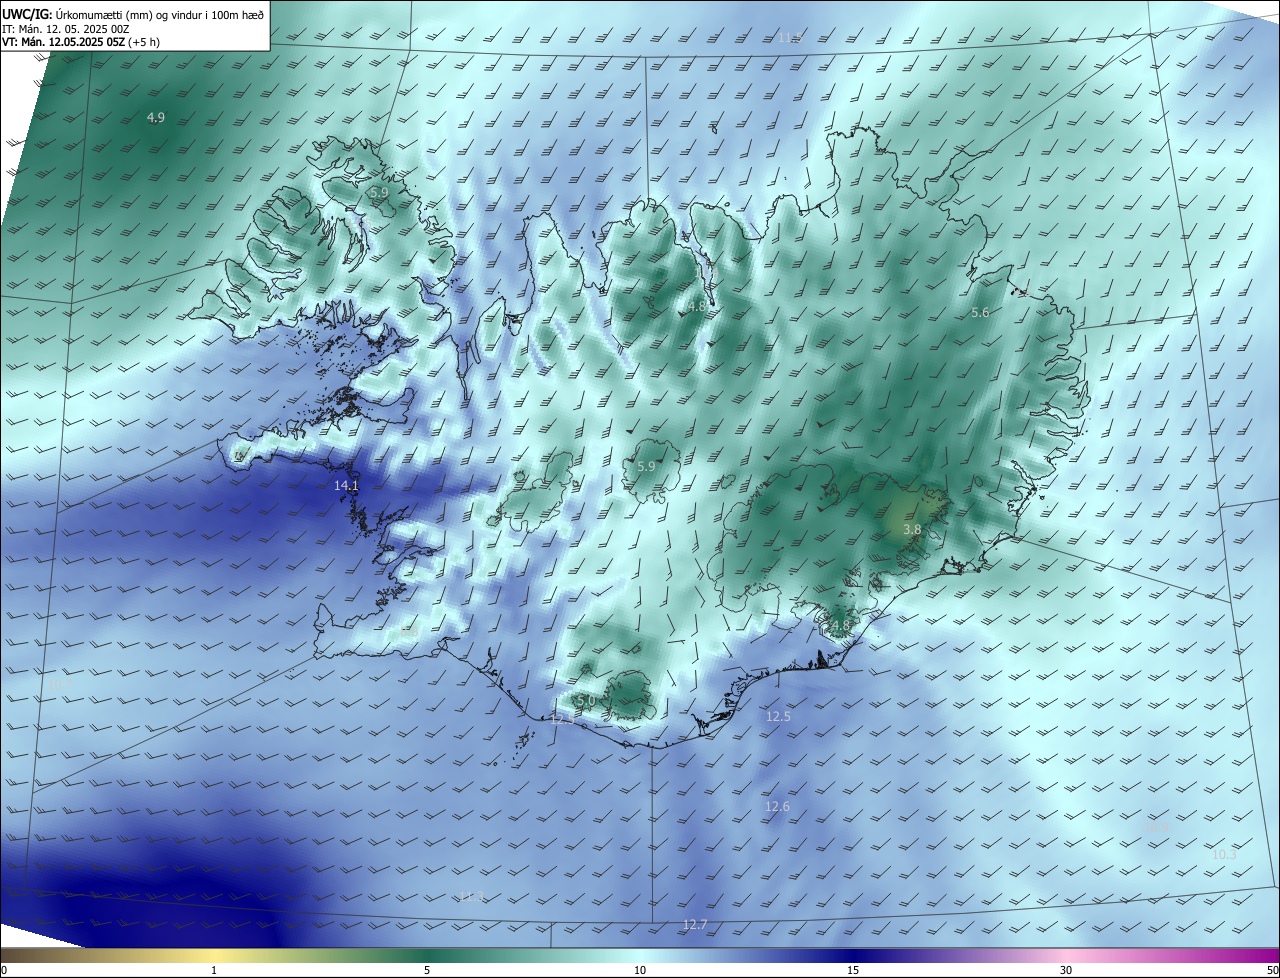Viewport: 1280px width, 978px height.
Task: Click the '15' tick on the colour scale
Action: coord(853,970)
